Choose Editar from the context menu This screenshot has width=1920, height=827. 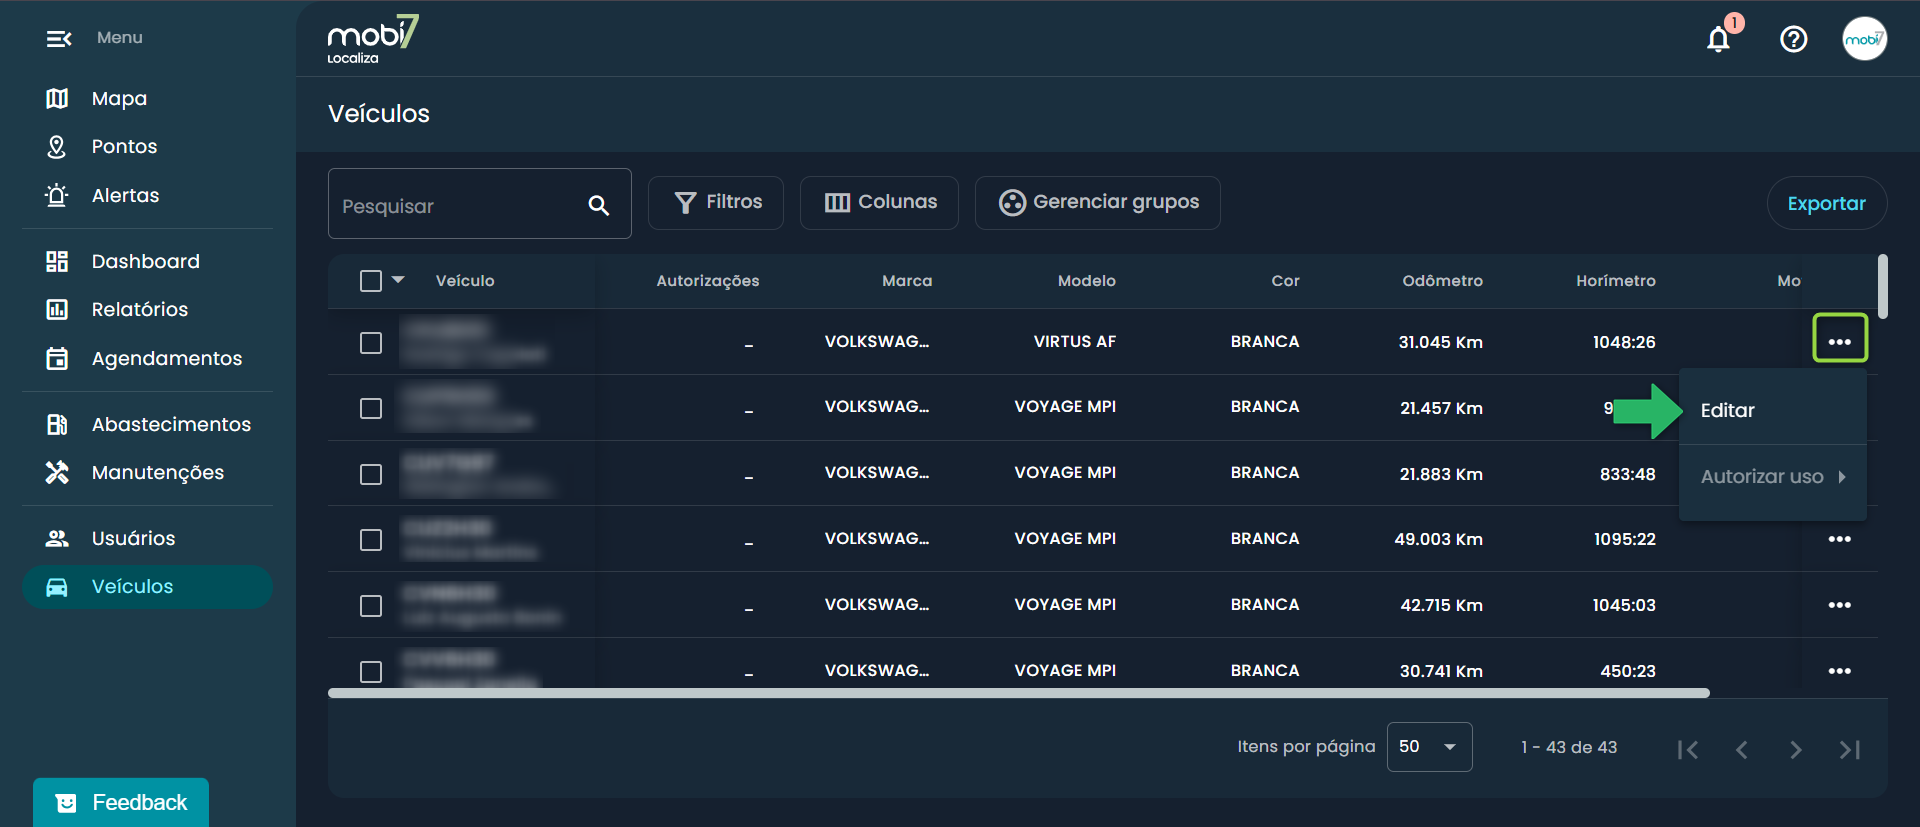point(1728,410)
